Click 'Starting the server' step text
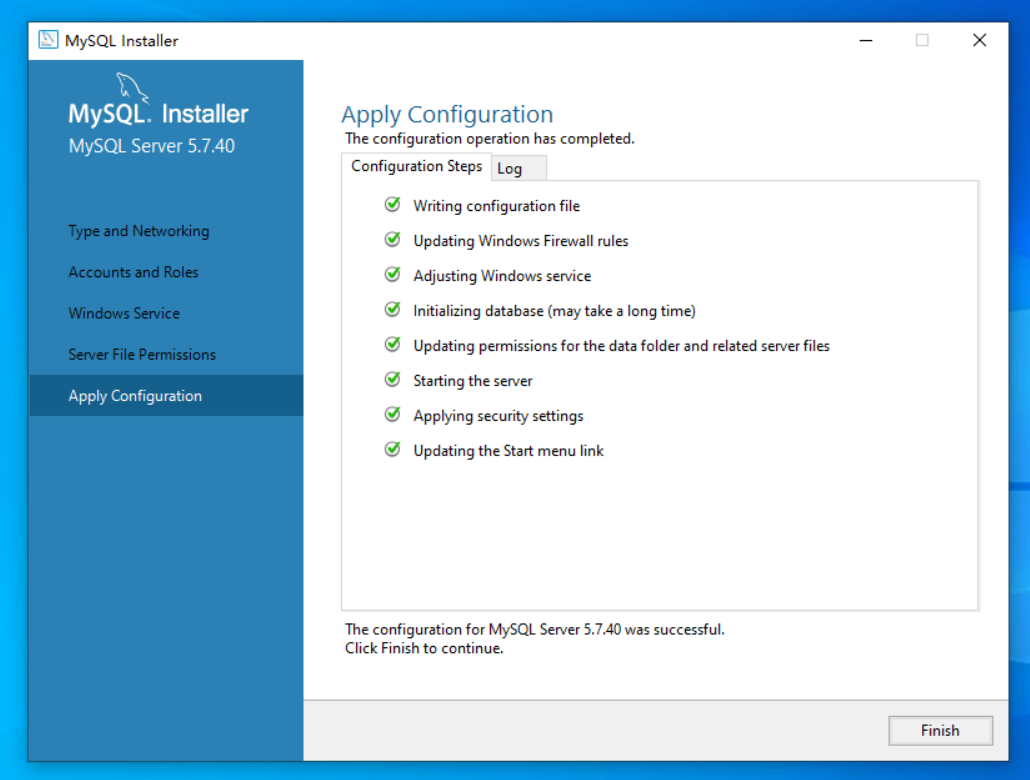 [x=473, y=381]
